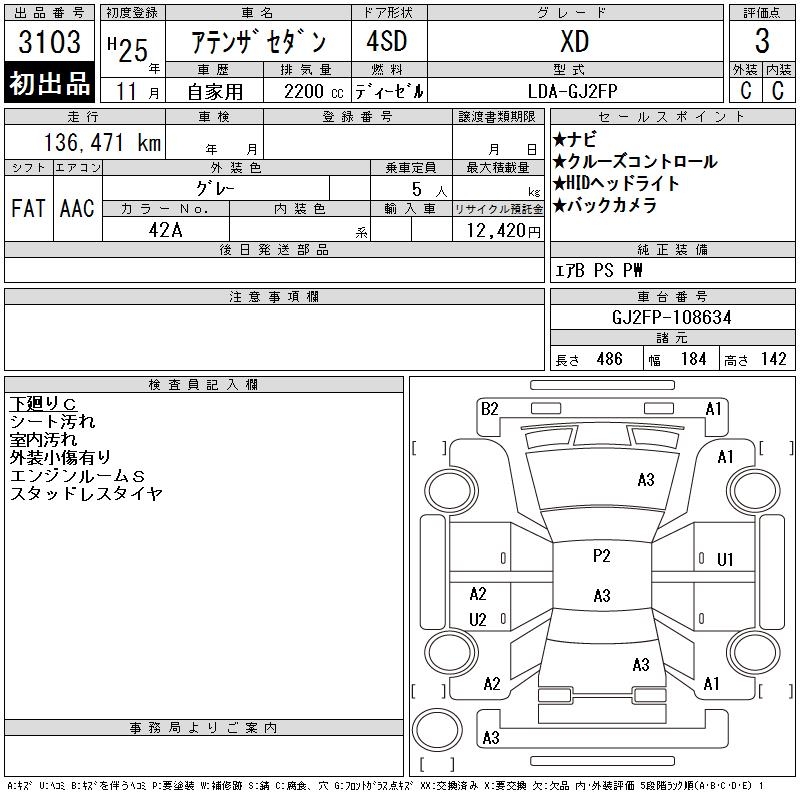Viewport: 800px width, 800px height.
Task: Select the A3 mark on the hood
Action: pos(646,480)
